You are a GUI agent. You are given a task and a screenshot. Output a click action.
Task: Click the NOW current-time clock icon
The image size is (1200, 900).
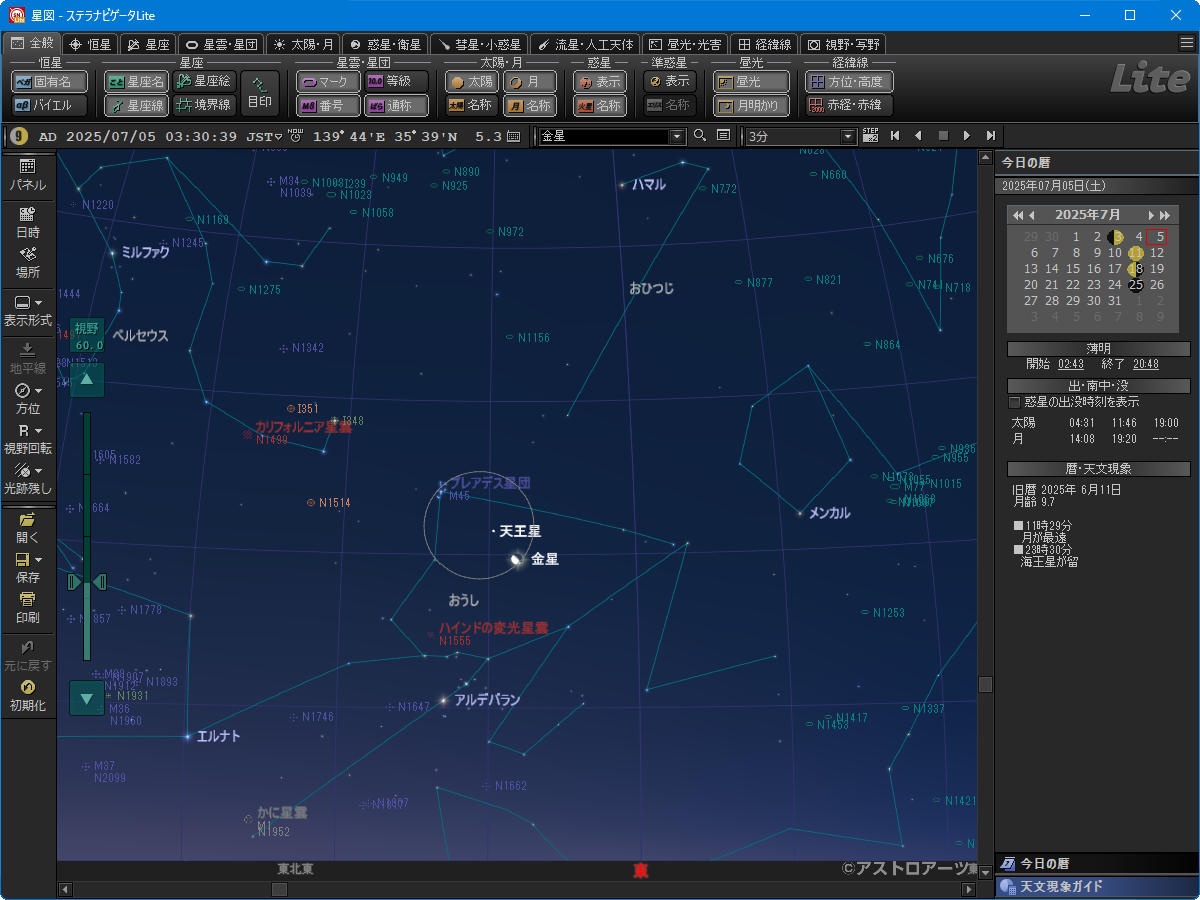[295, 135]
